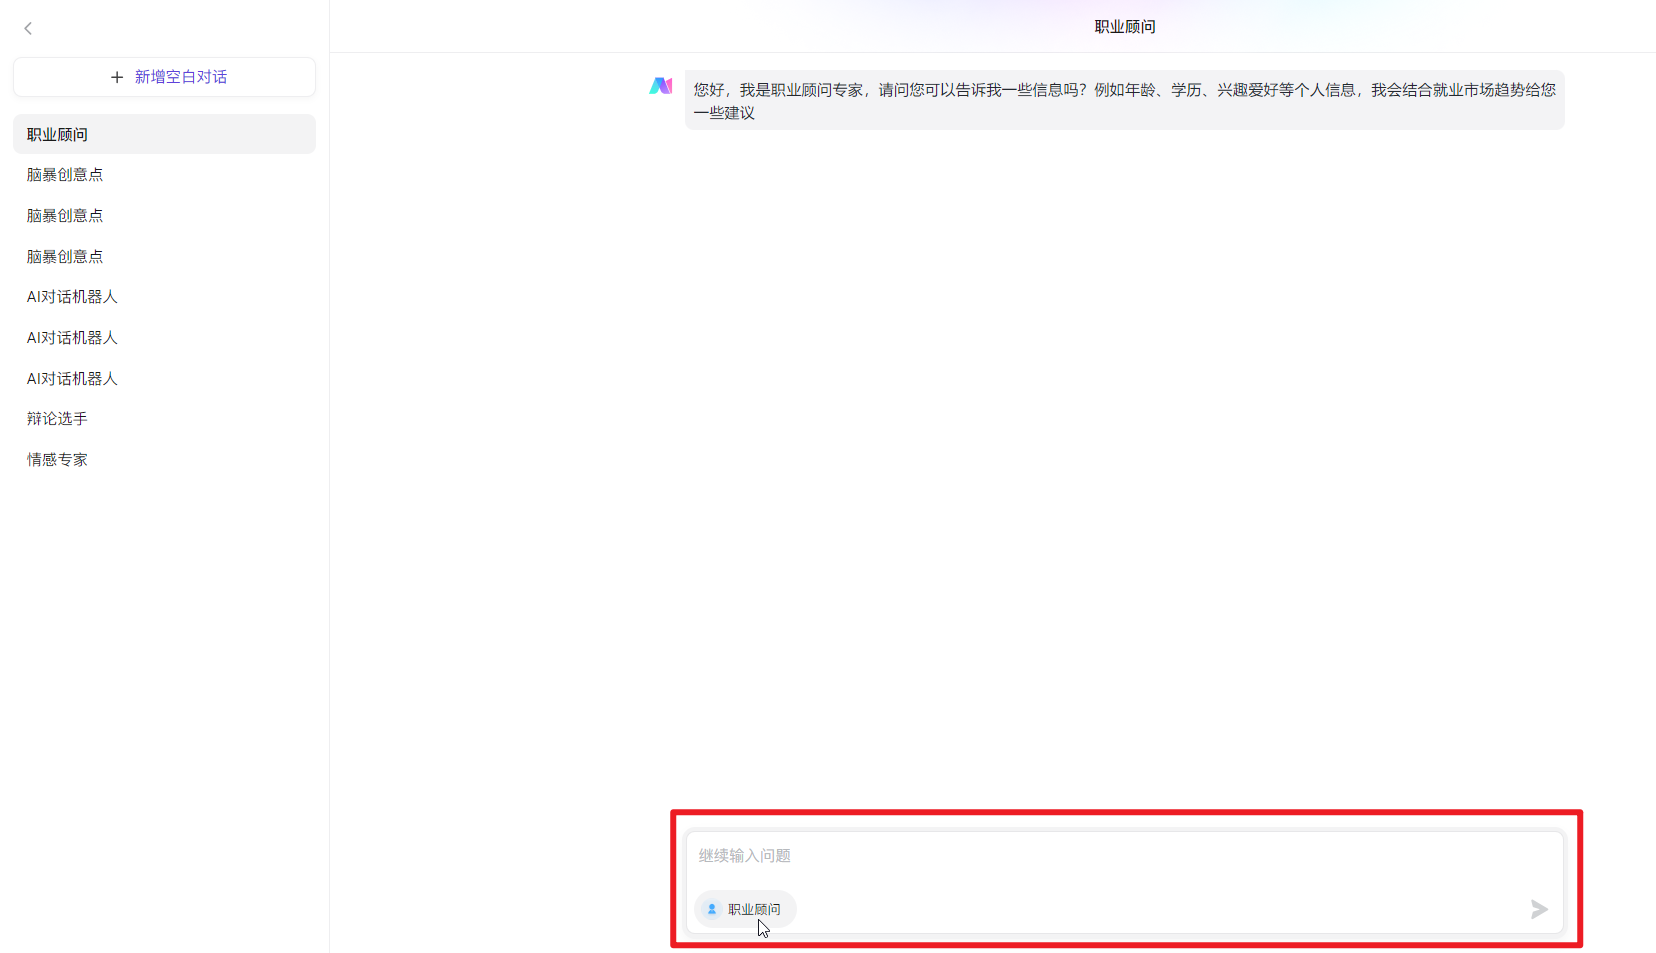1656x953 pixels.
Task: Click the assistant's greeting message bubble
Action: (1123, 100)
